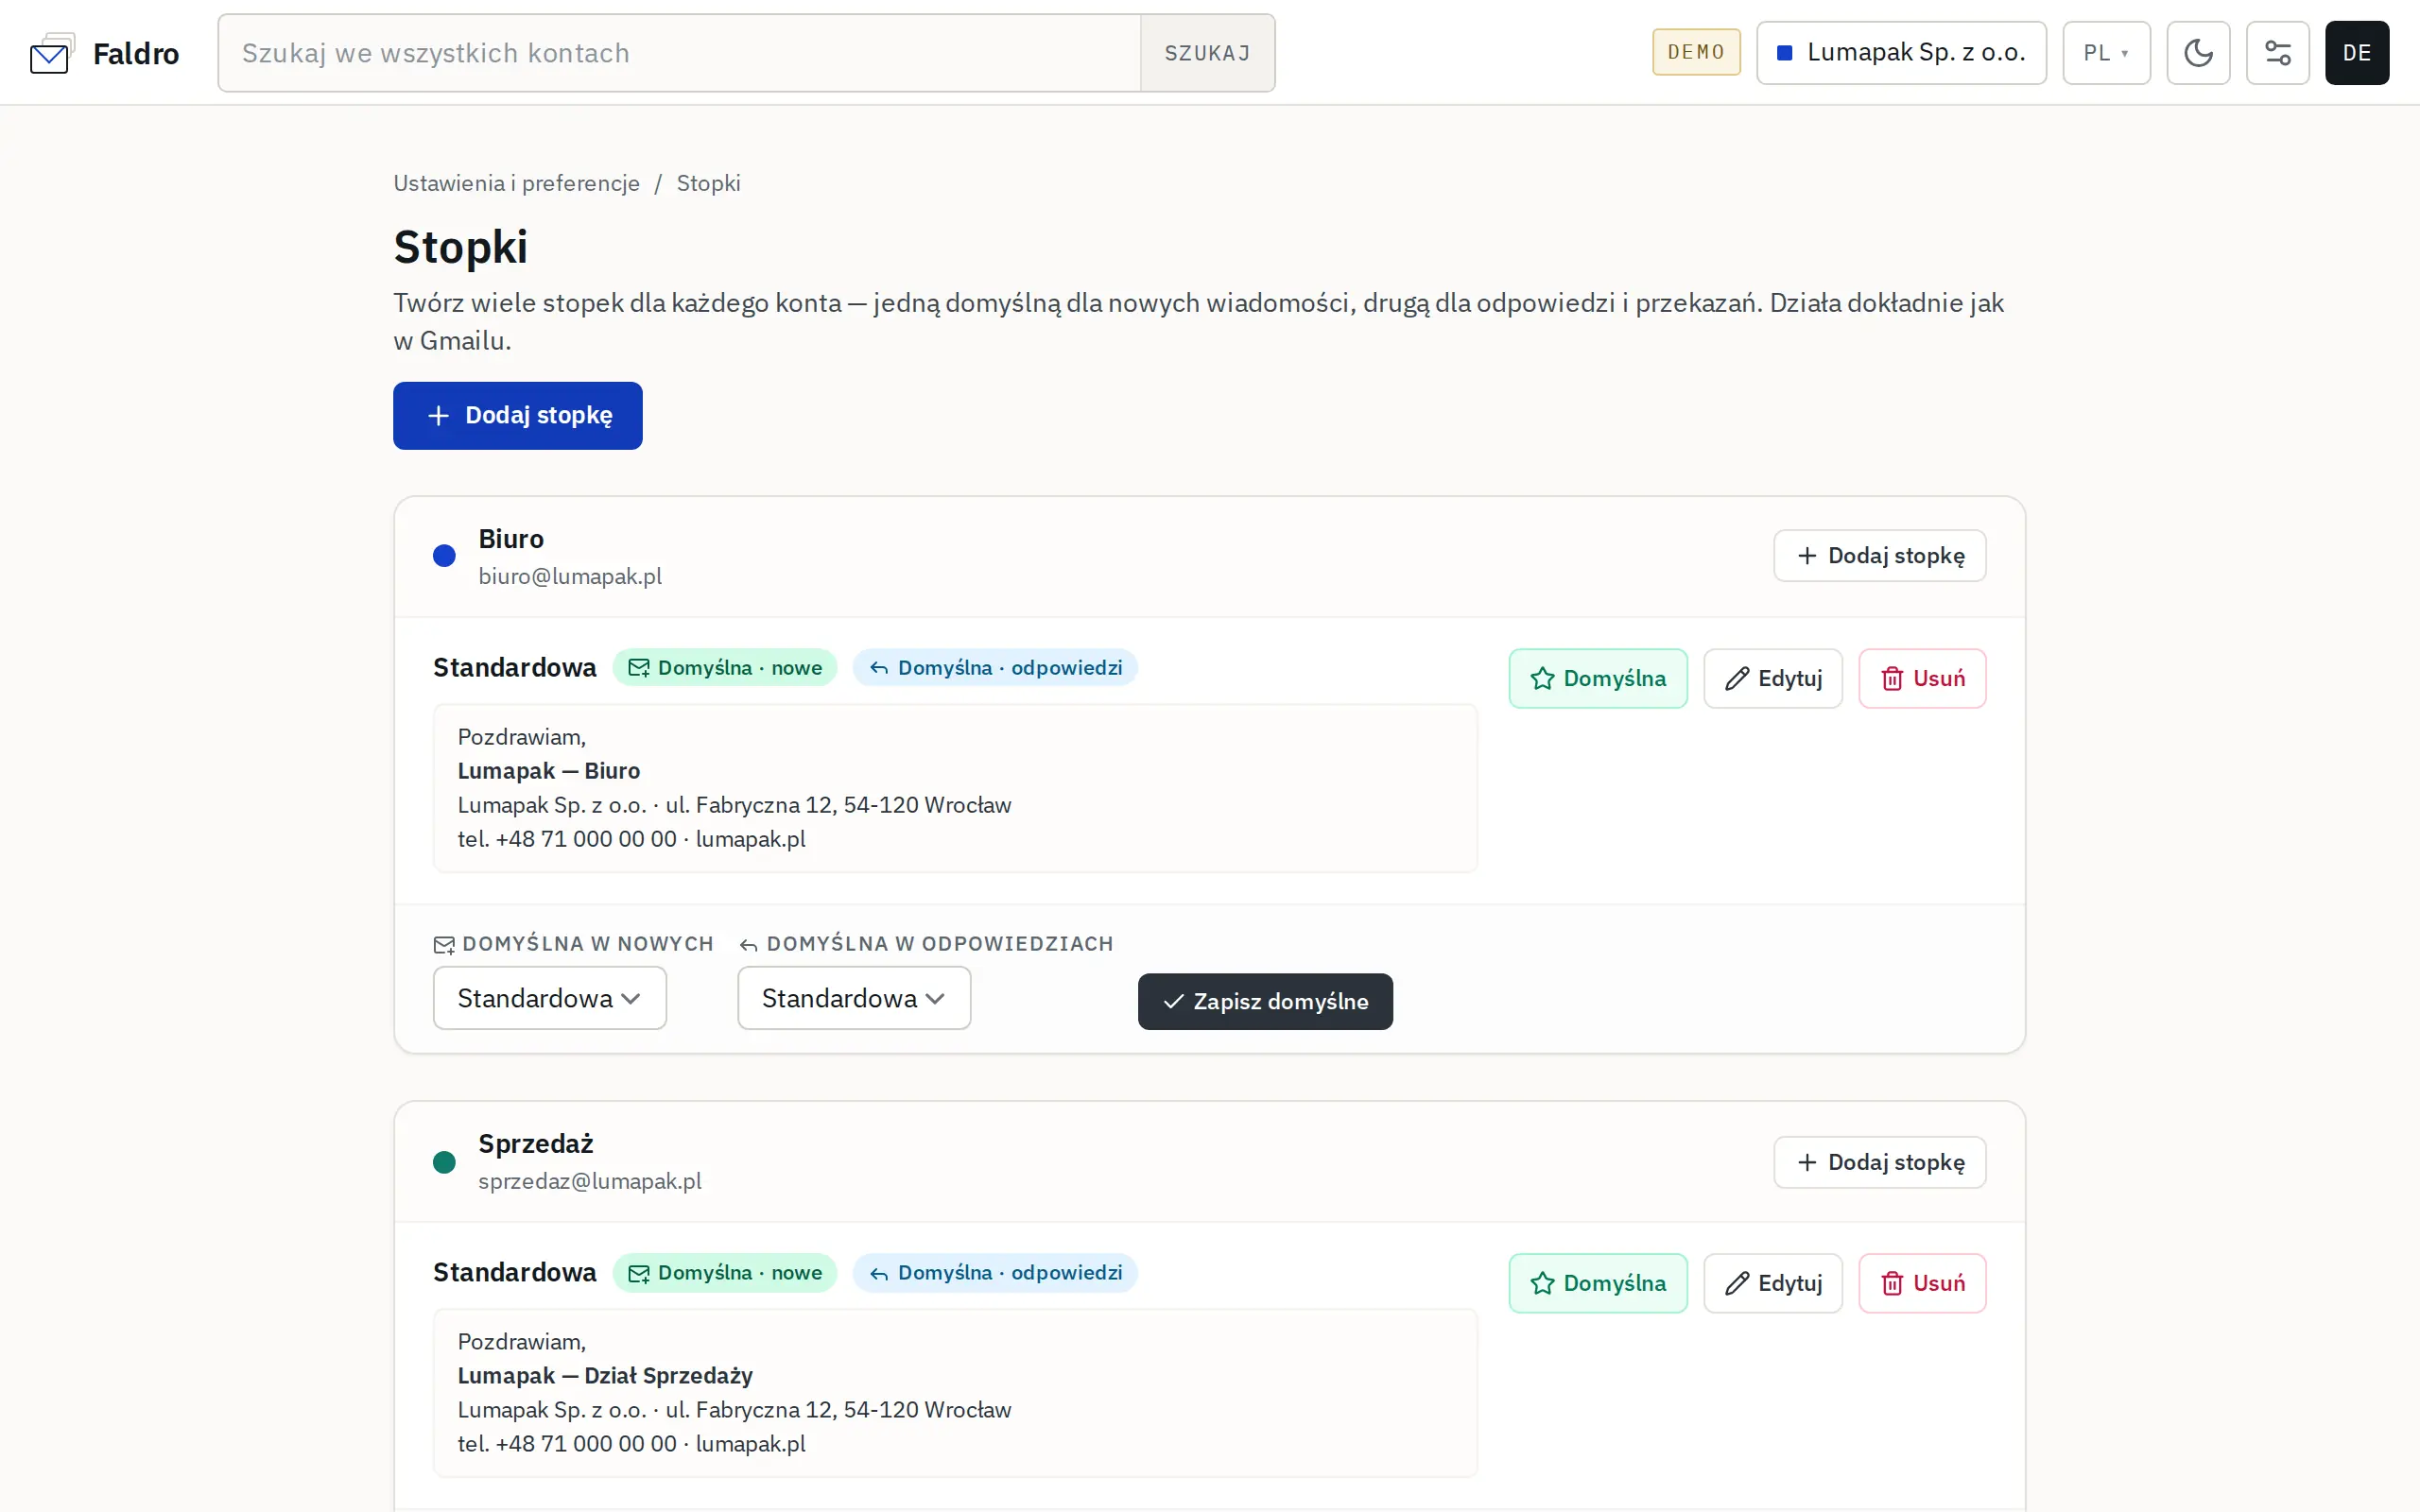Screen dimensions: 2420x1512
Task: Go to the 'Ustawienia i preferencje' breadcrumb
Action: coord(516,183)
